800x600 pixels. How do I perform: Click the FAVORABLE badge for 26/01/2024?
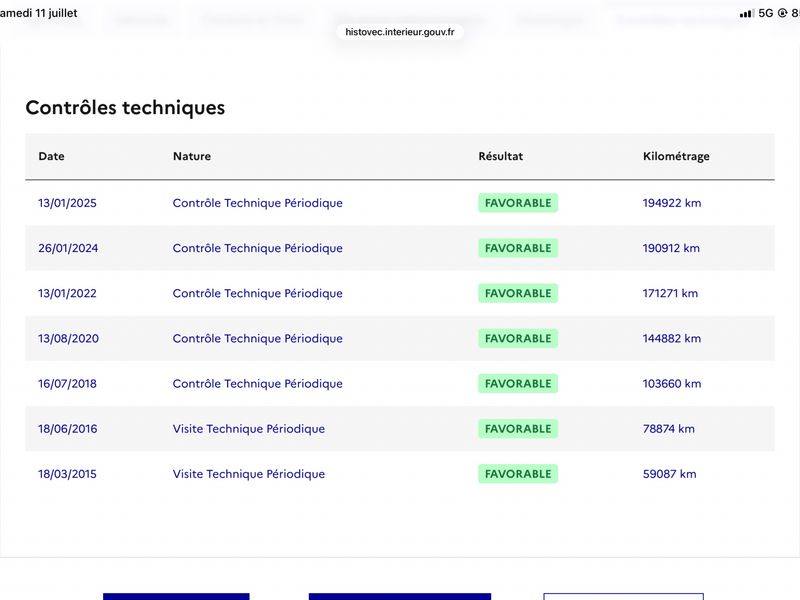[x=518, y=248]
